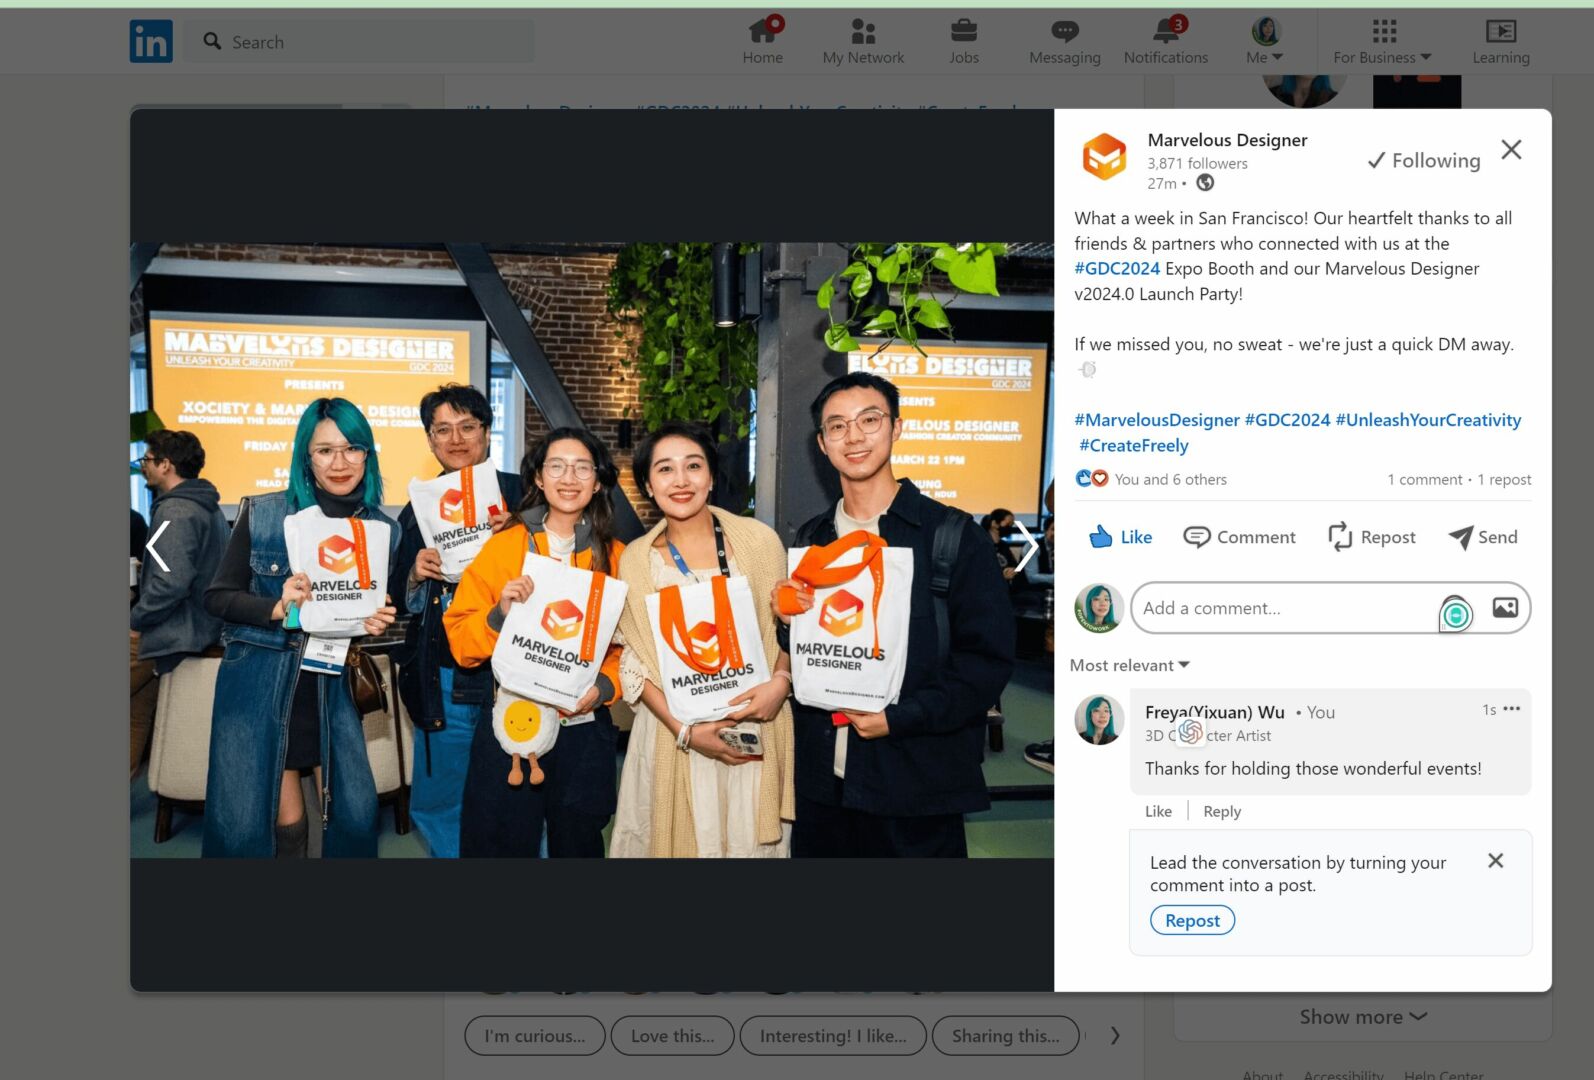Open For Business dropdown menu
Screen dimensions: 1594x1080
point(1382,41)
